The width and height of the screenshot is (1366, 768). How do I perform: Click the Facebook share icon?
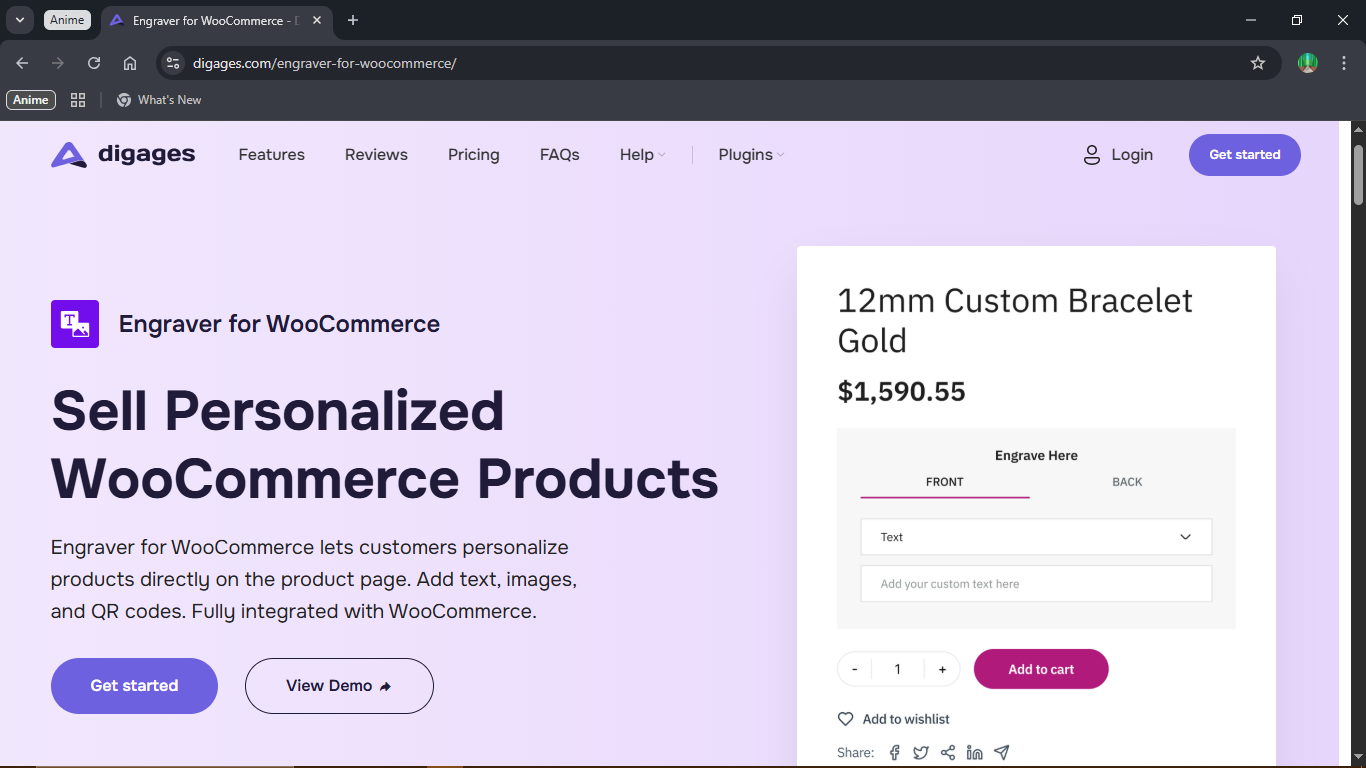(x=895, y=753)
